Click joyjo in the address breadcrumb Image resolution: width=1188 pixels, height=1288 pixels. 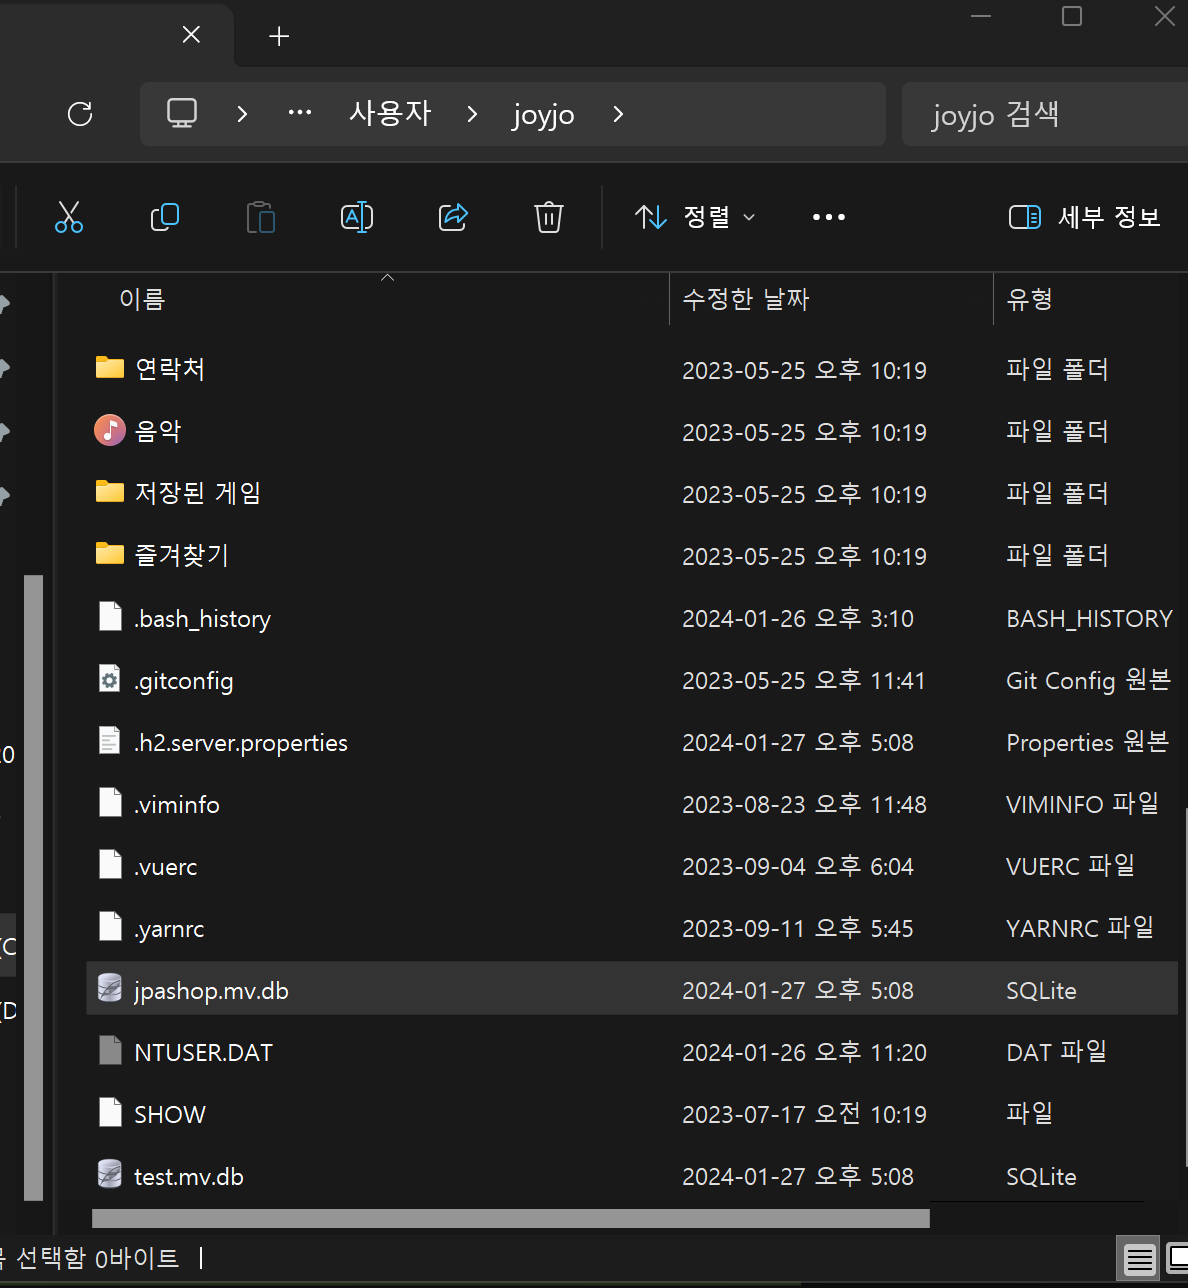(x=544, y=115)
